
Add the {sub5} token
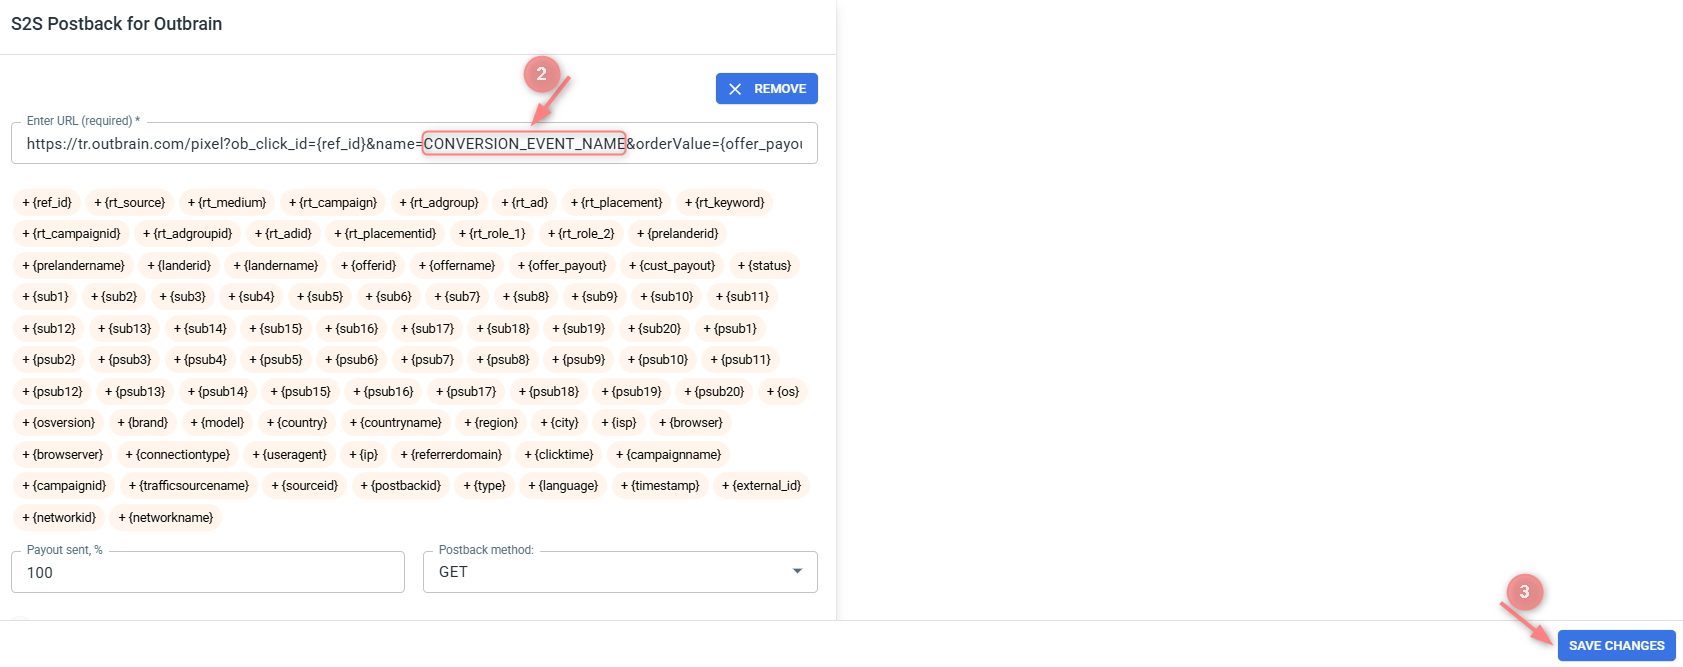click(320, 297)
